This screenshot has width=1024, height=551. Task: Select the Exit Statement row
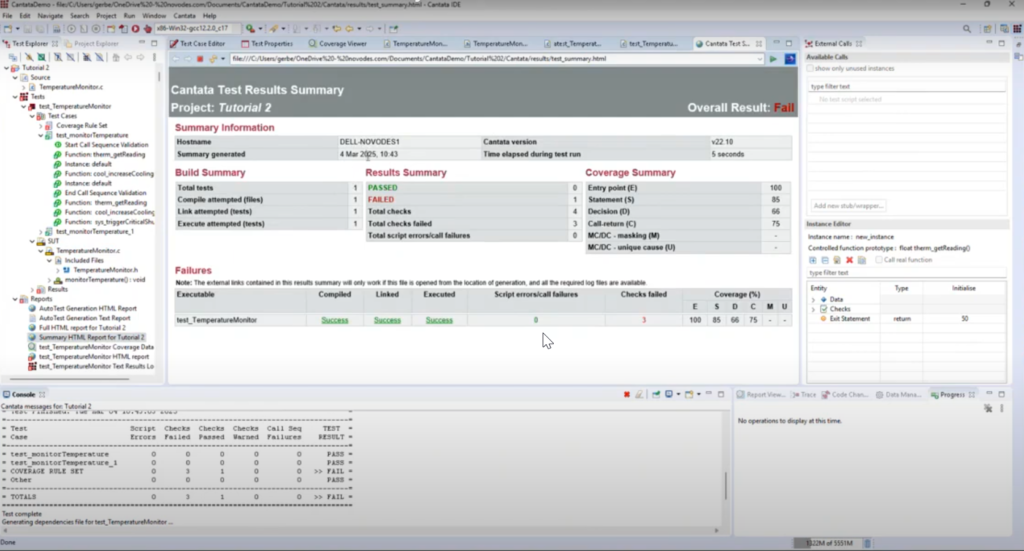pos(908,319)
